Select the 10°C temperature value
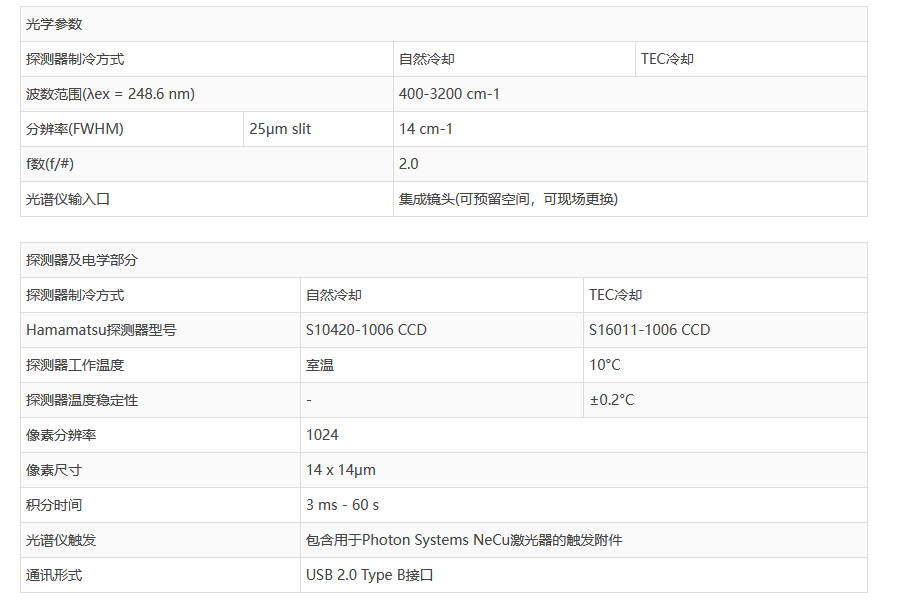 [605, 365]
